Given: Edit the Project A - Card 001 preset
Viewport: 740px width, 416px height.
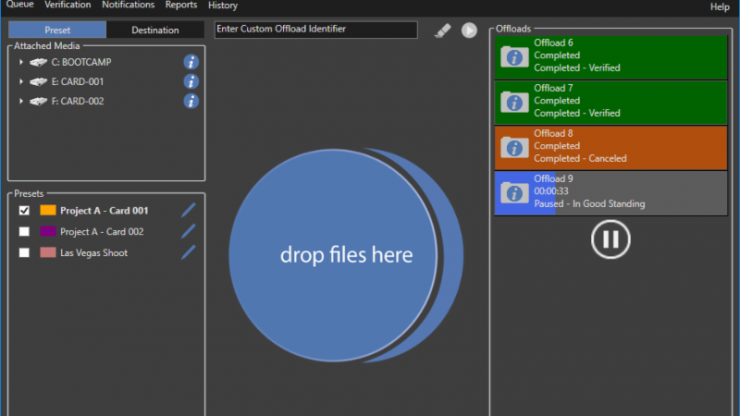Looking at the screenshot, I should click(x=188, y=211).
